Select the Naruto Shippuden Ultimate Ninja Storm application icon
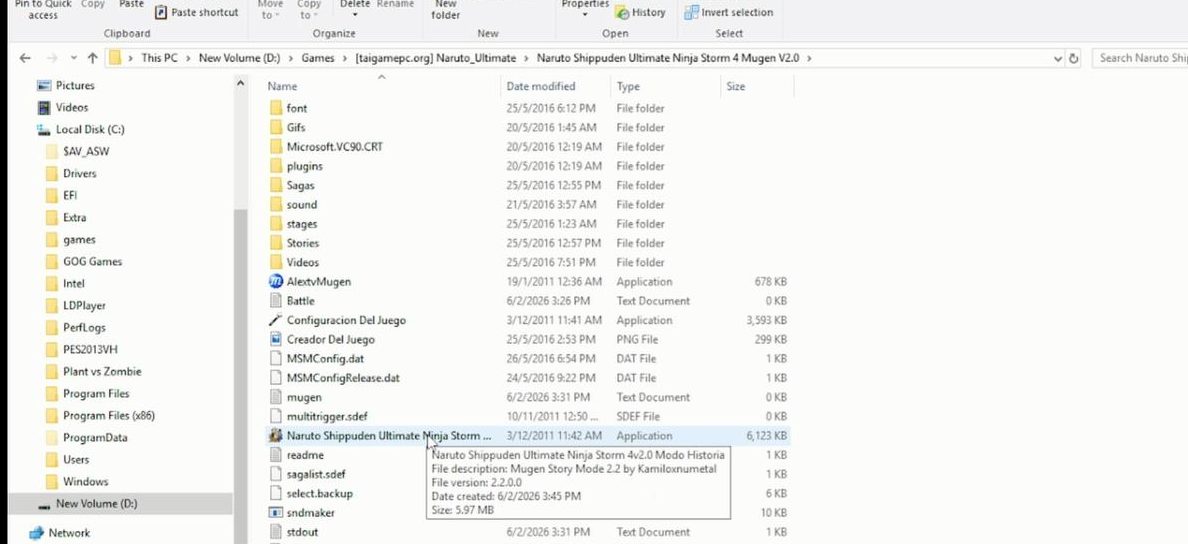This screenshot has width=1188, height=544. click(277, 436)
